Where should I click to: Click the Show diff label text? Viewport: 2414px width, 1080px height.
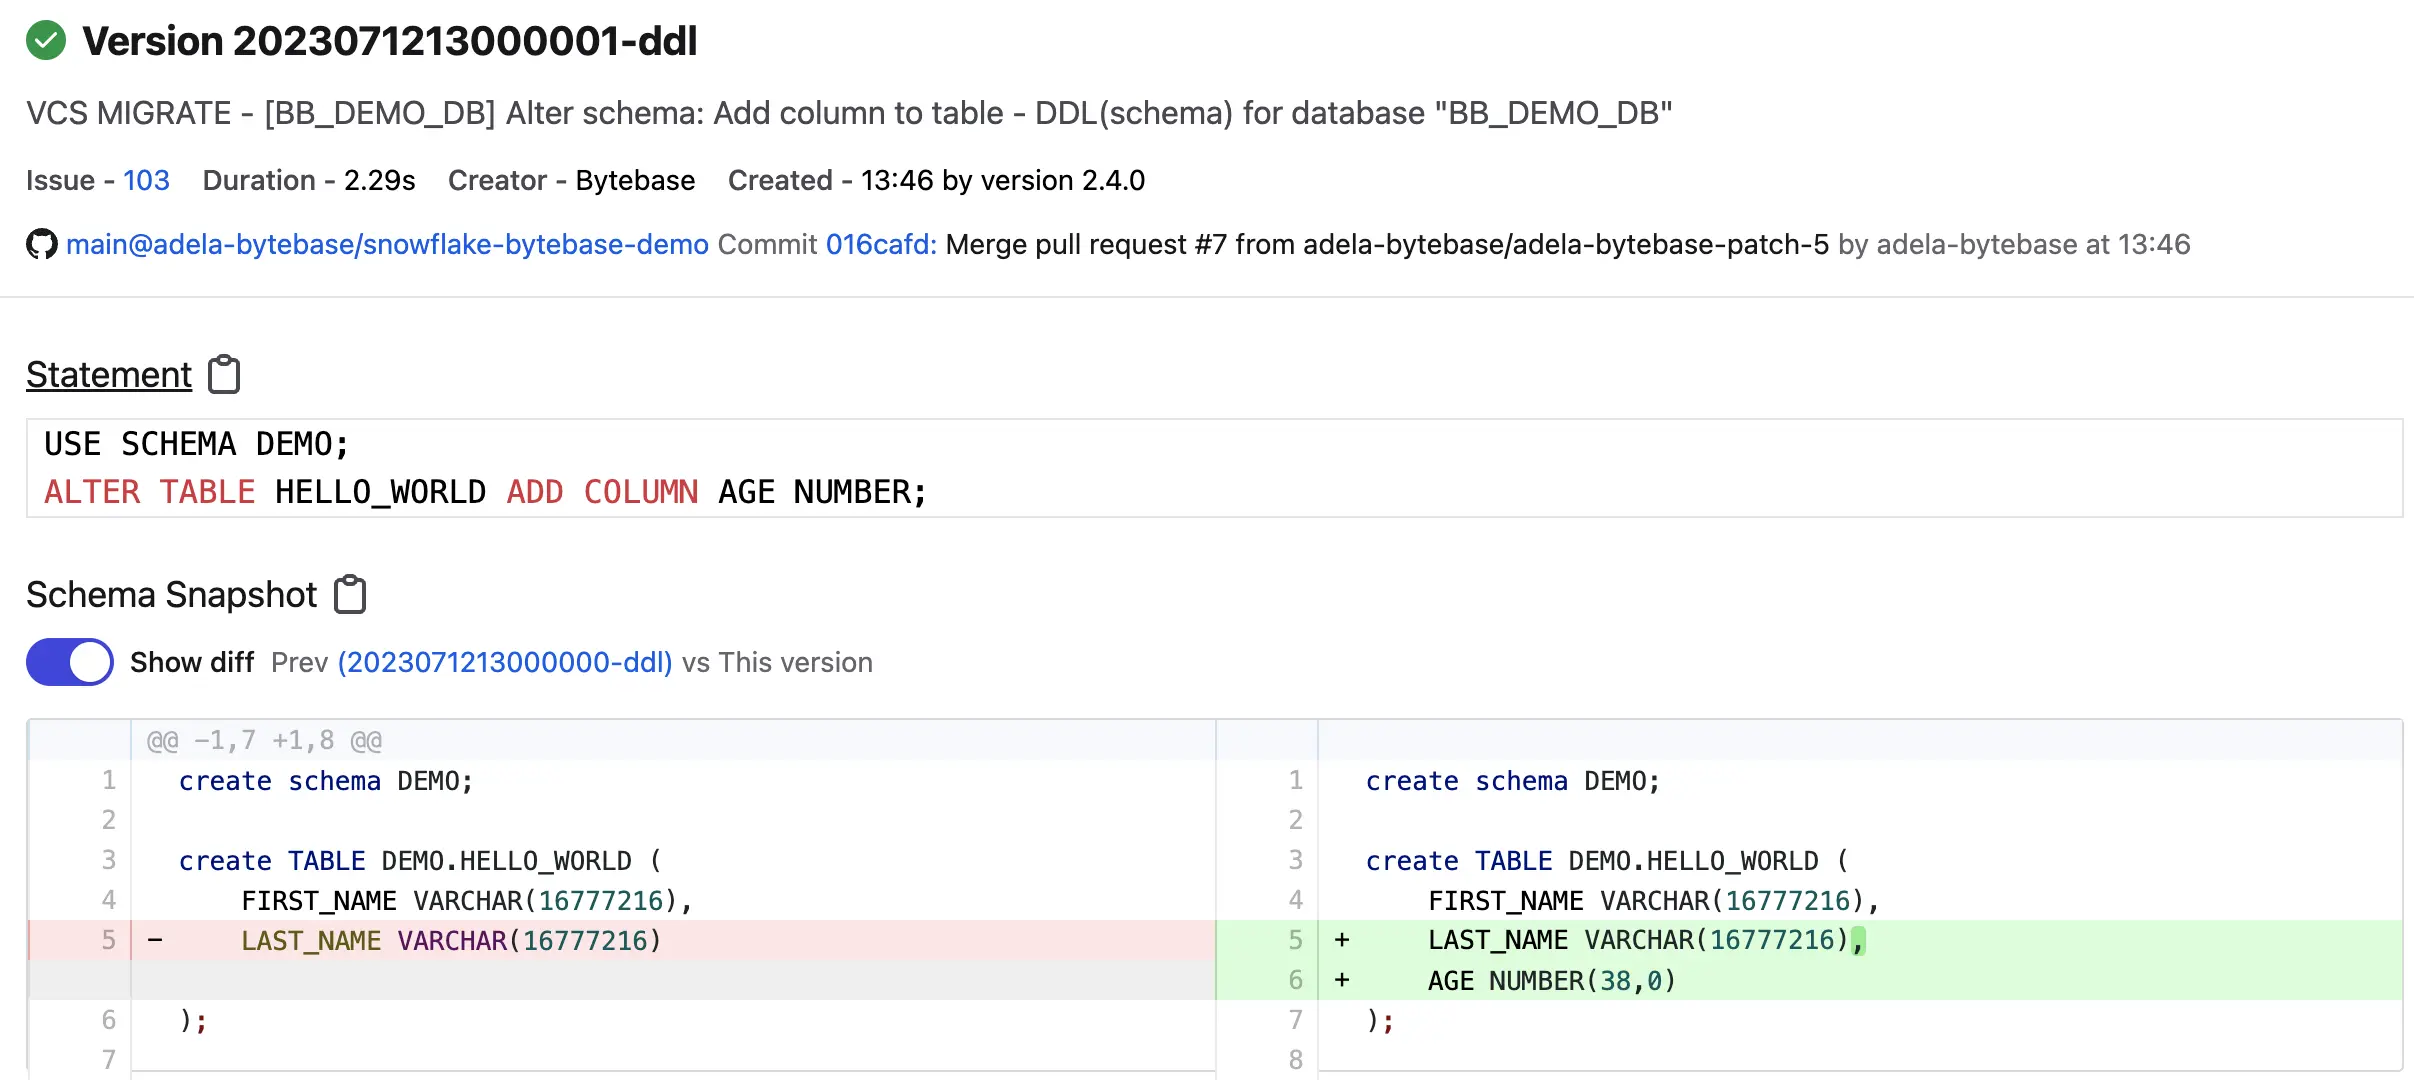[x=192, y=662]
